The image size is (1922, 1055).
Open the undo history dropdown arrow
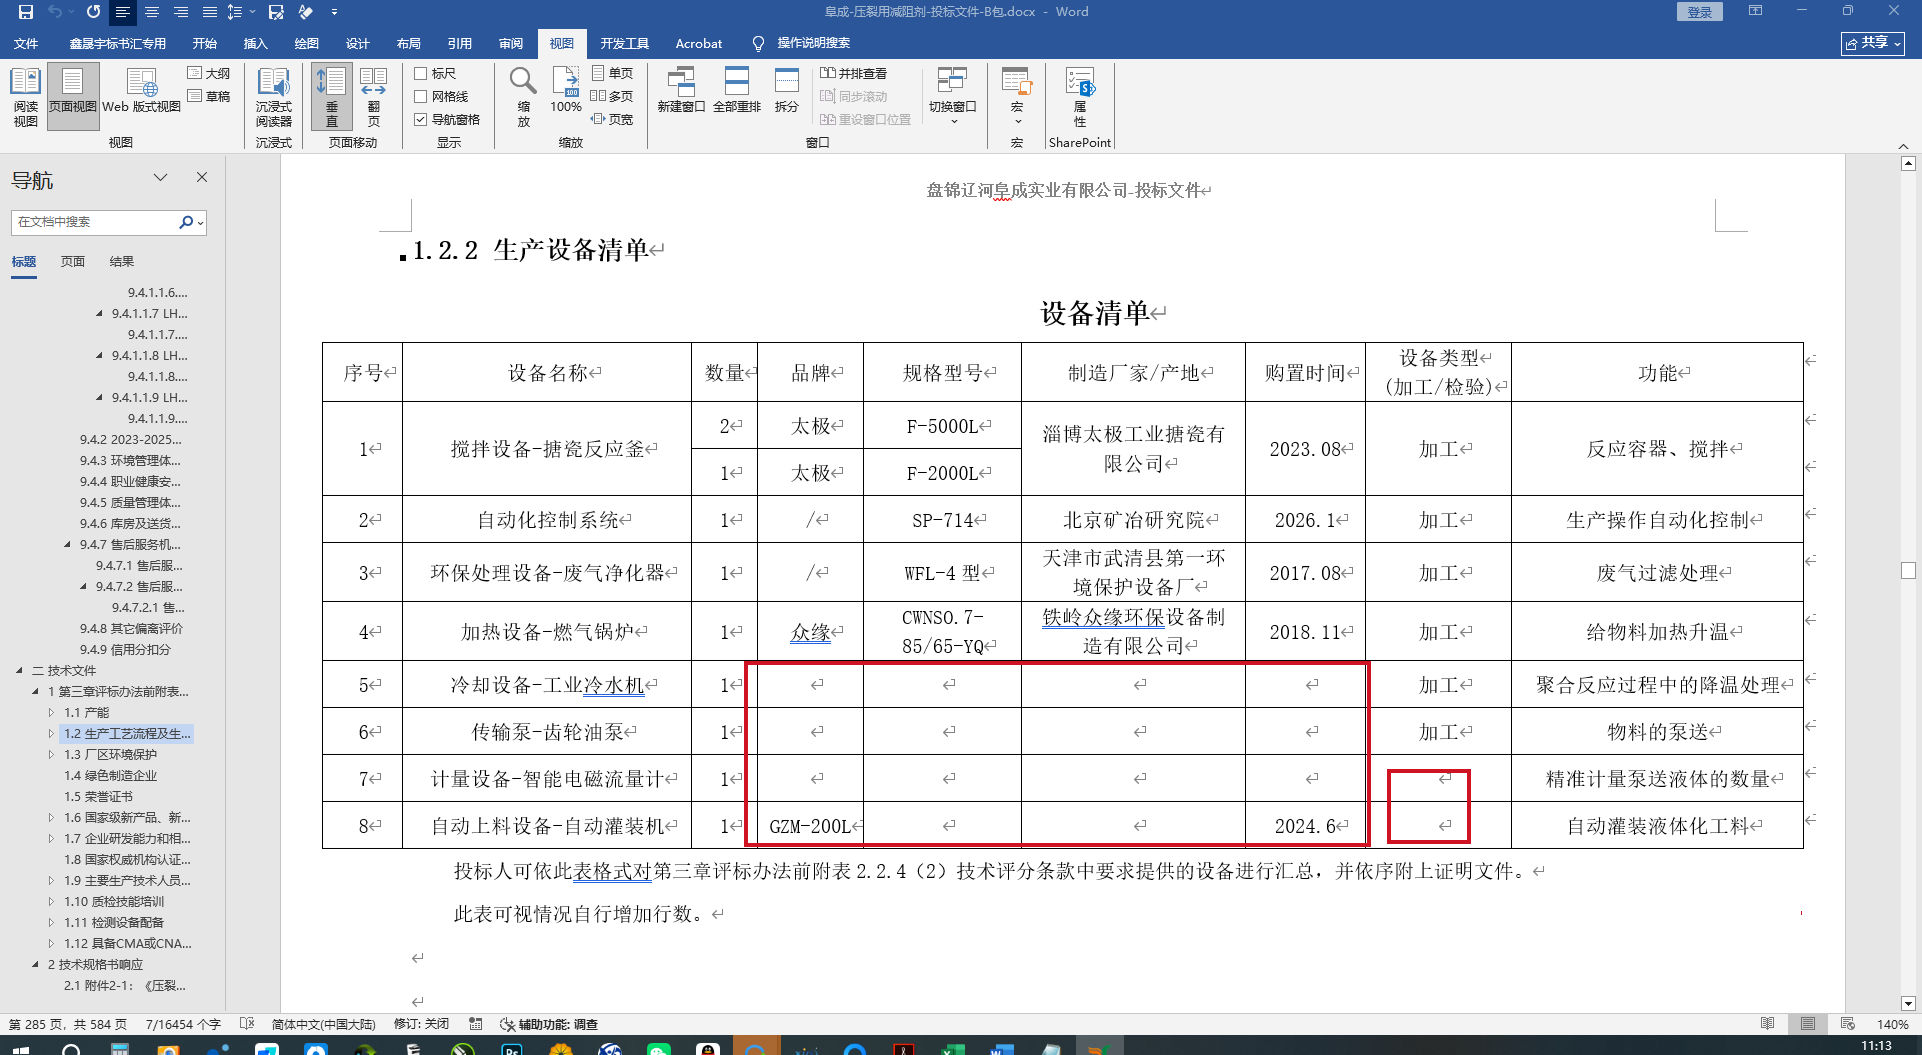click(72, 12)
